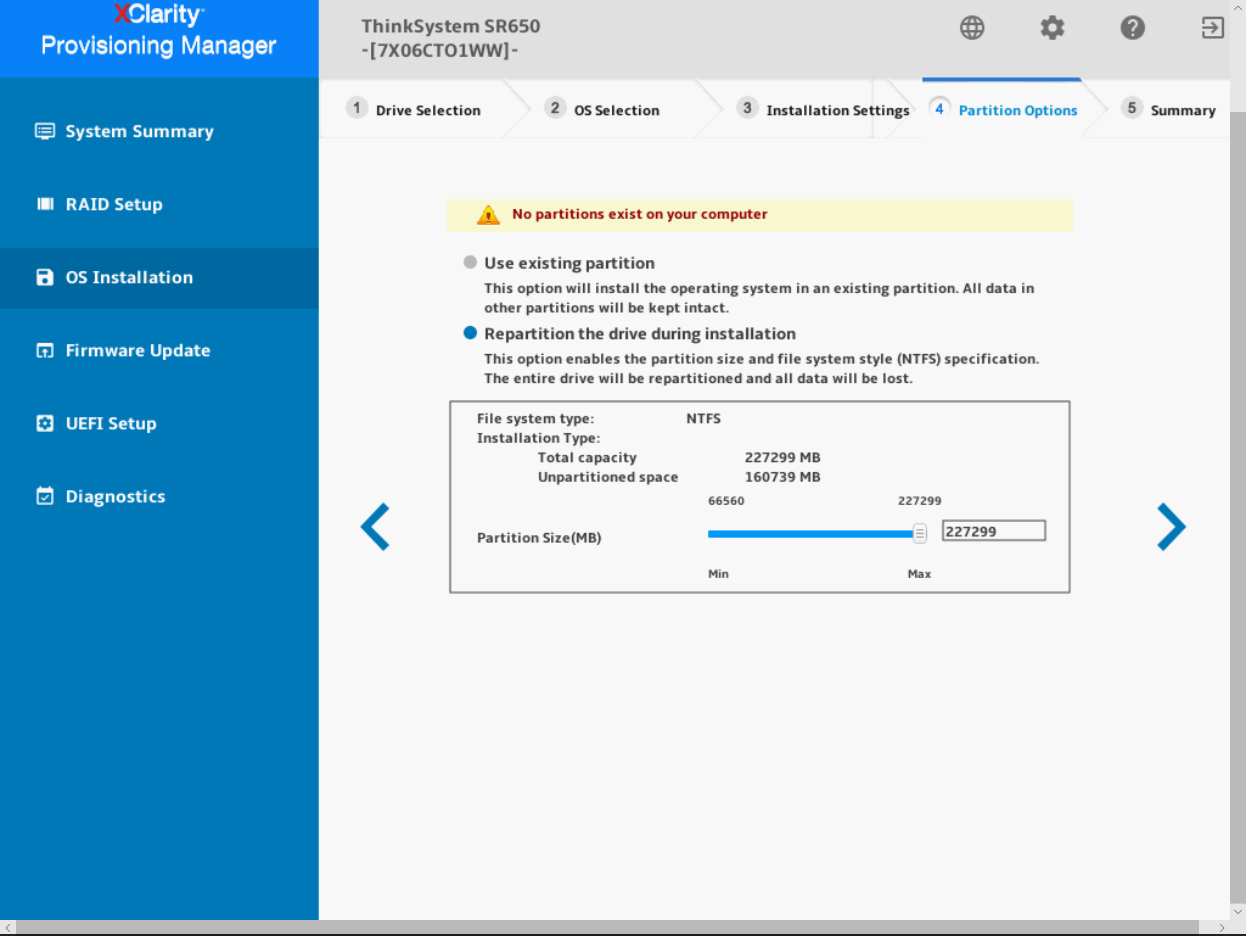1246x936 pixels.
Task: Click the ThinkSystem SR650 title text
Action: point(451,26)
